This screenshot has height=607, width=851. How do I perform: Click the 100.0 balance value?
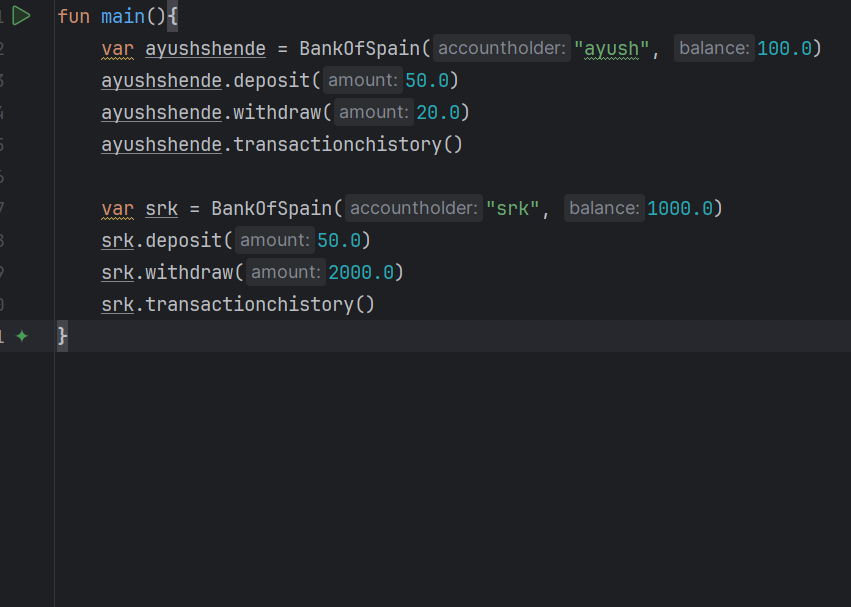(x=784, y=48)
